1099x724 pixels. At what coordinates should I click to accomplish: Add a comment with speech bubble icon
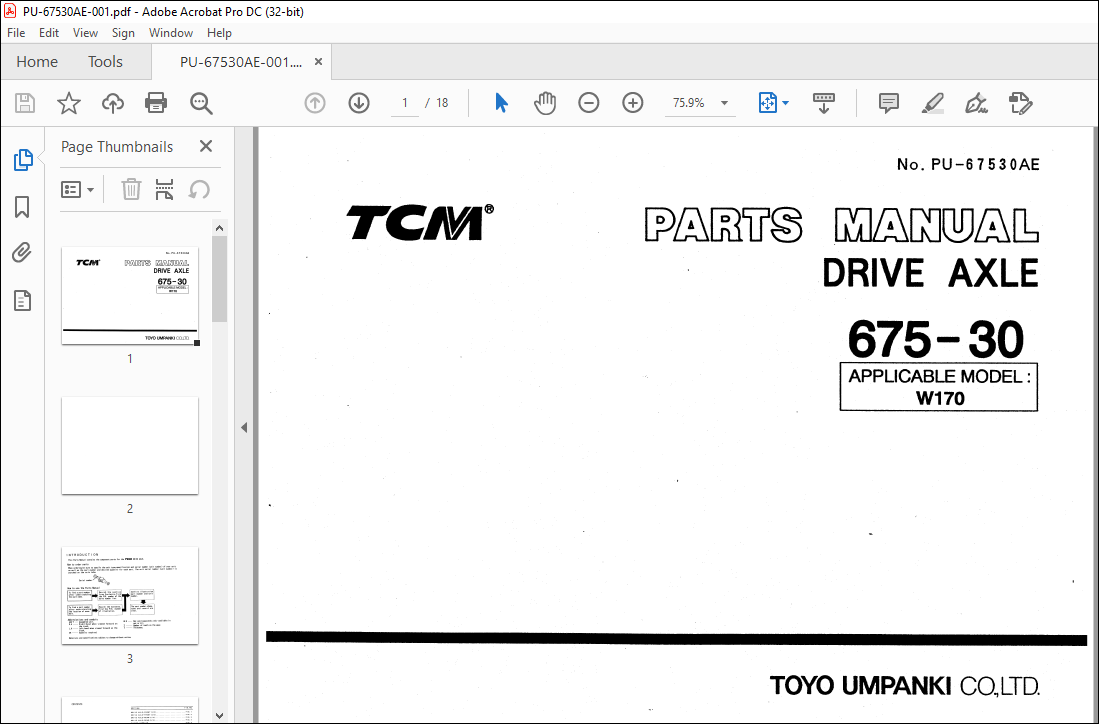coord(889,103)
